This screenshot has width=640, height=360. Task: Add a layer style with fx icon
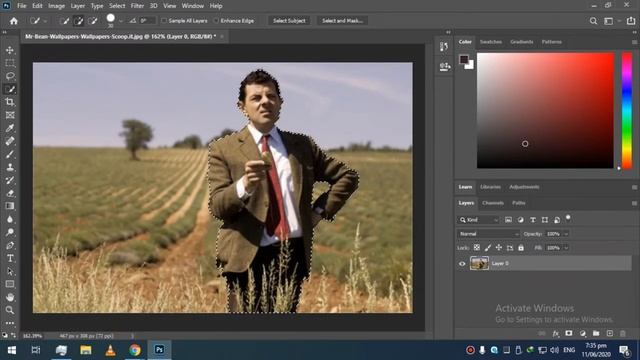pyautogui.click(x=556, y=333)
